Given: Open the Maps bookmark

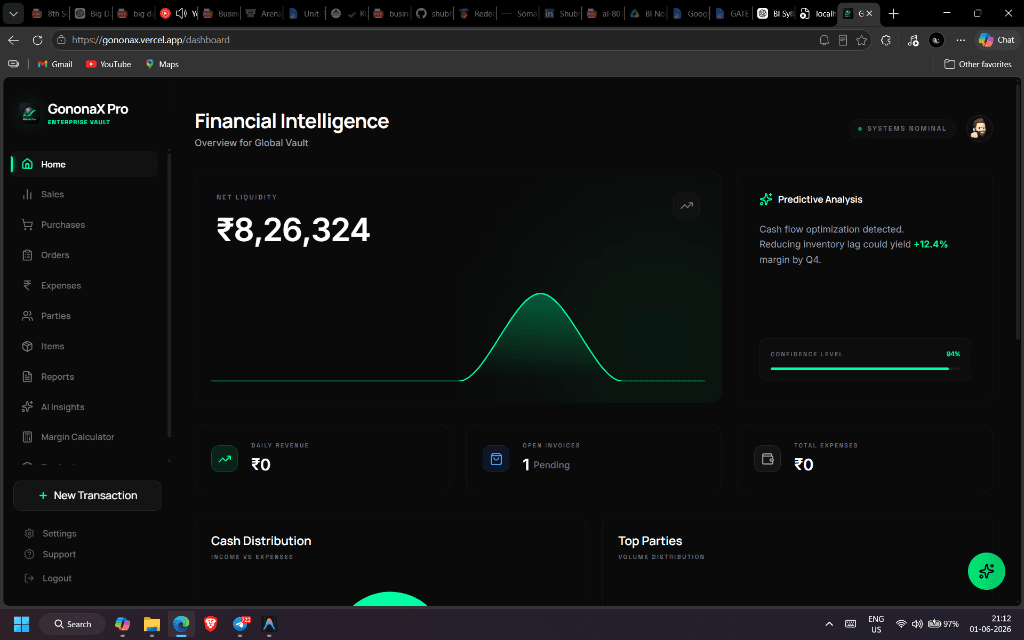Looking at the screenshot, I should click(162, 64).
